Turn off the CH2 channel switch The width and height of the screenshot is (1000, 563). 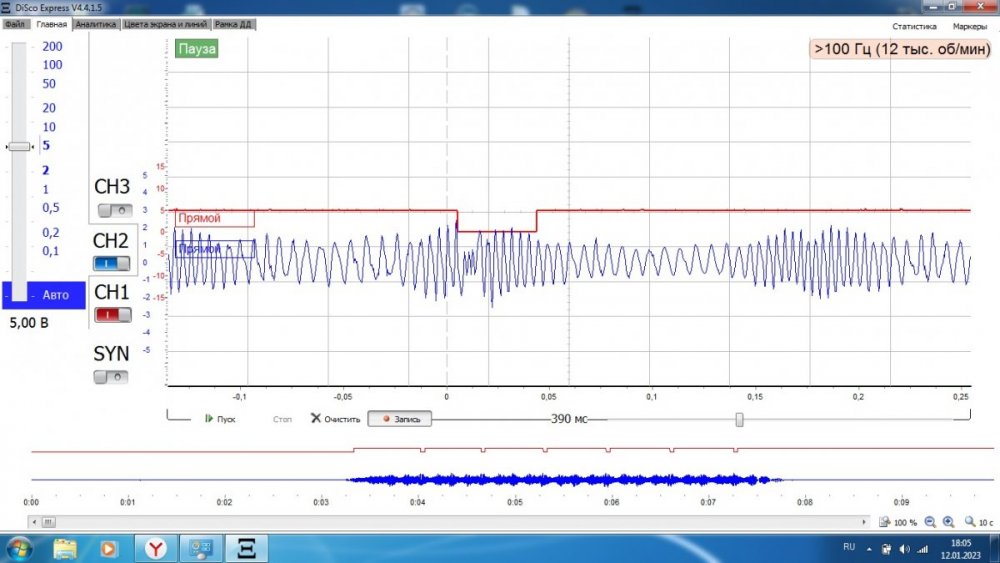point(112,263)
